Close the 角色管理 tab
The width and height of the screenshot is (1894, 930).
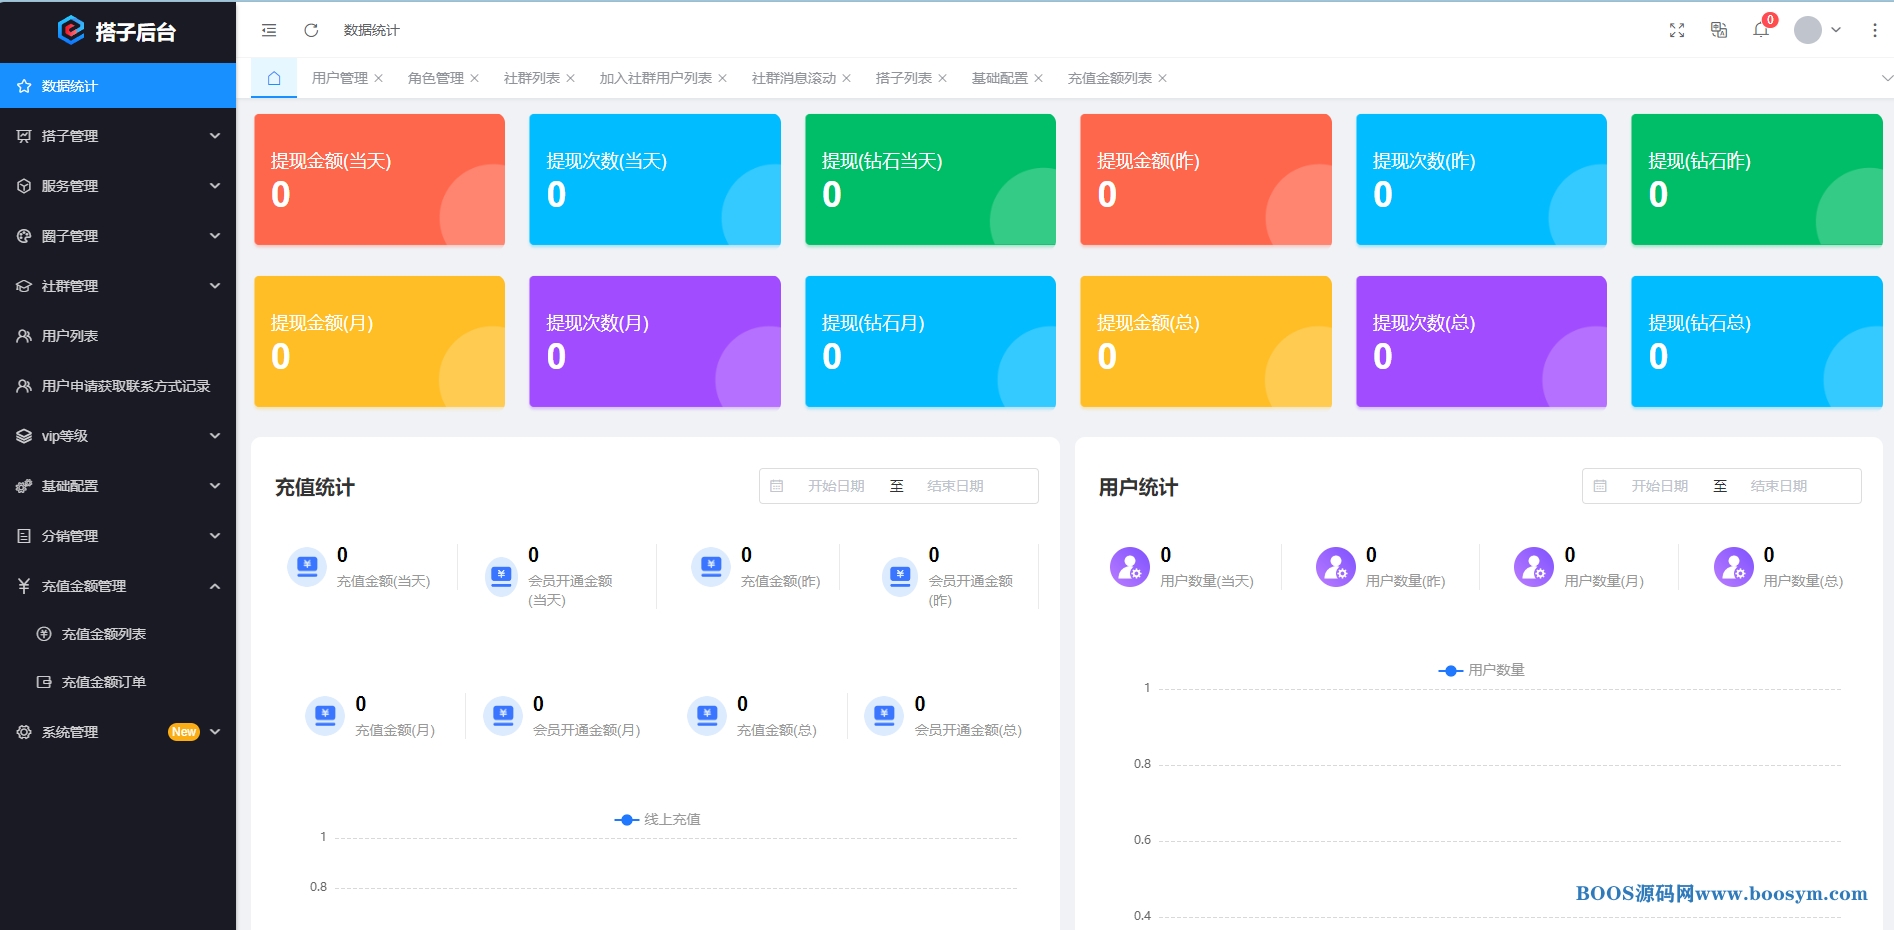coord(474,78)
